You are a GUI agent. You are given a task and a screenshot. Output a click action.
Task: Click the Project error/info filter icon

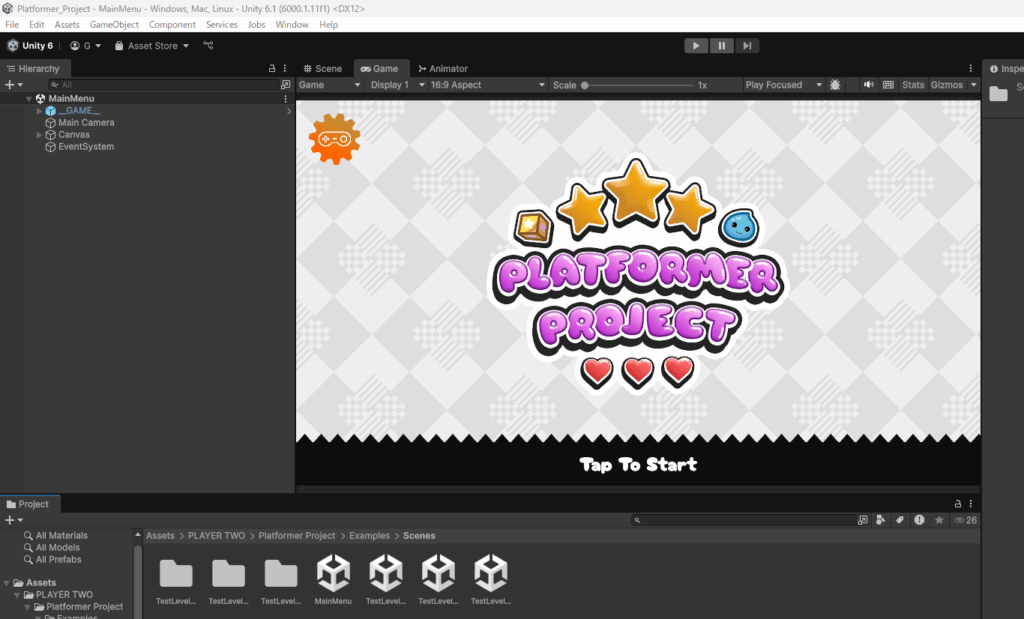click(920, 520)
